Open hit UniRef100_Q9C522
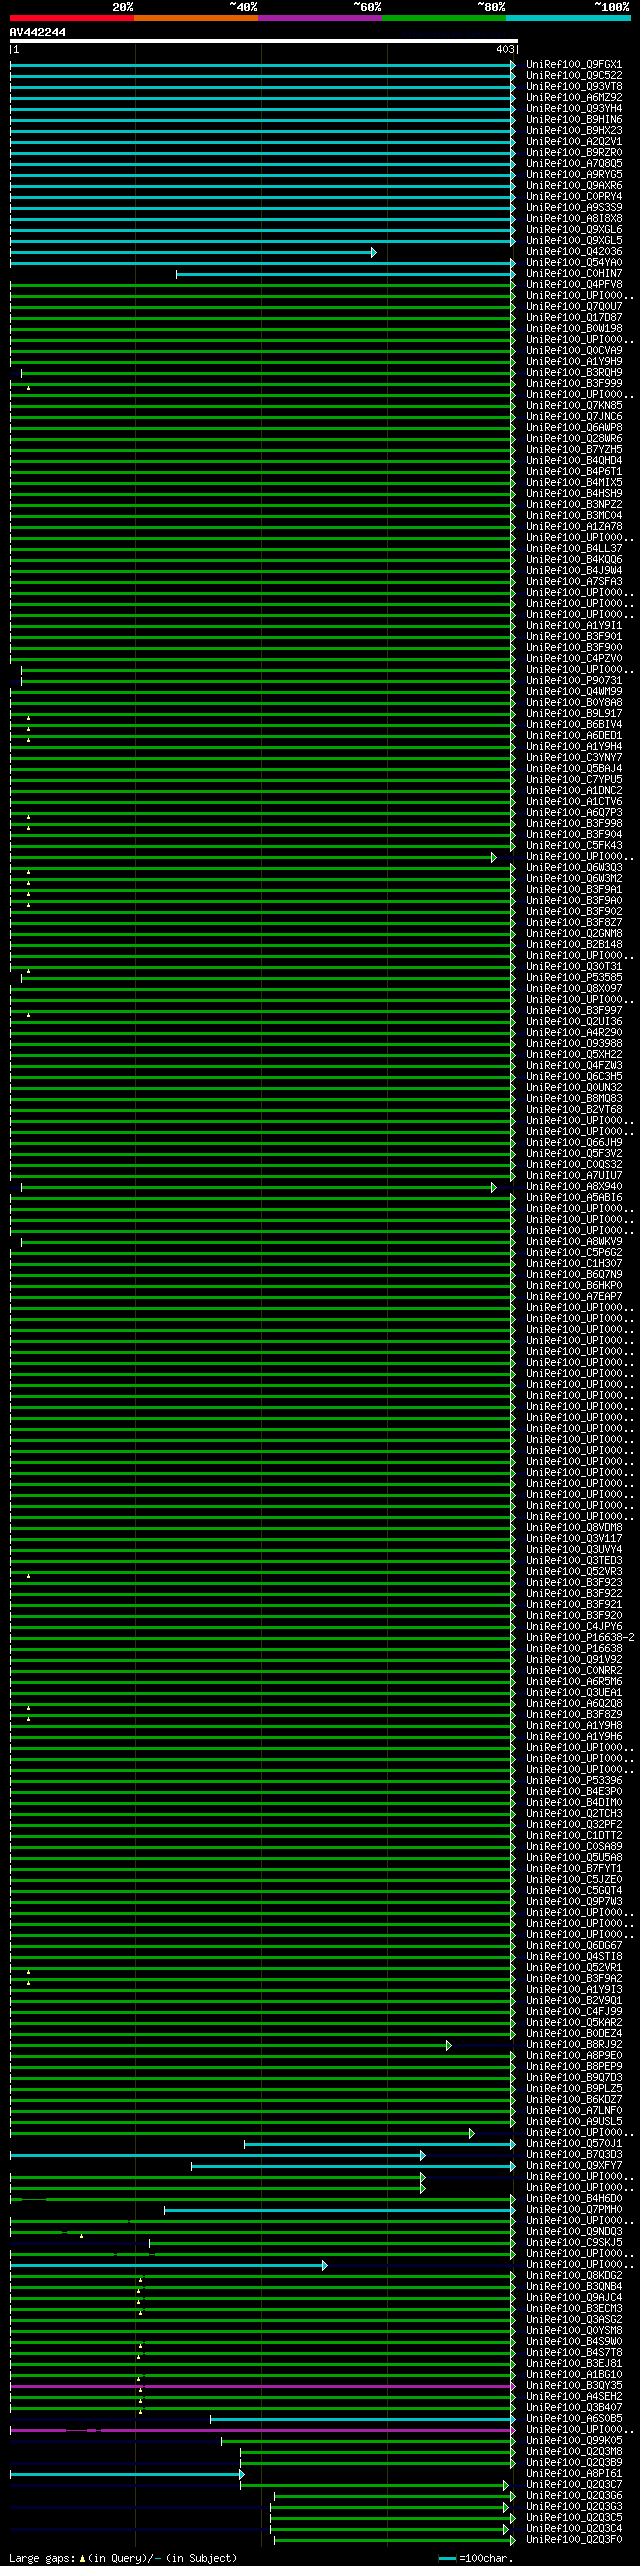The image size is (640, 2566). tap(574, 76)
